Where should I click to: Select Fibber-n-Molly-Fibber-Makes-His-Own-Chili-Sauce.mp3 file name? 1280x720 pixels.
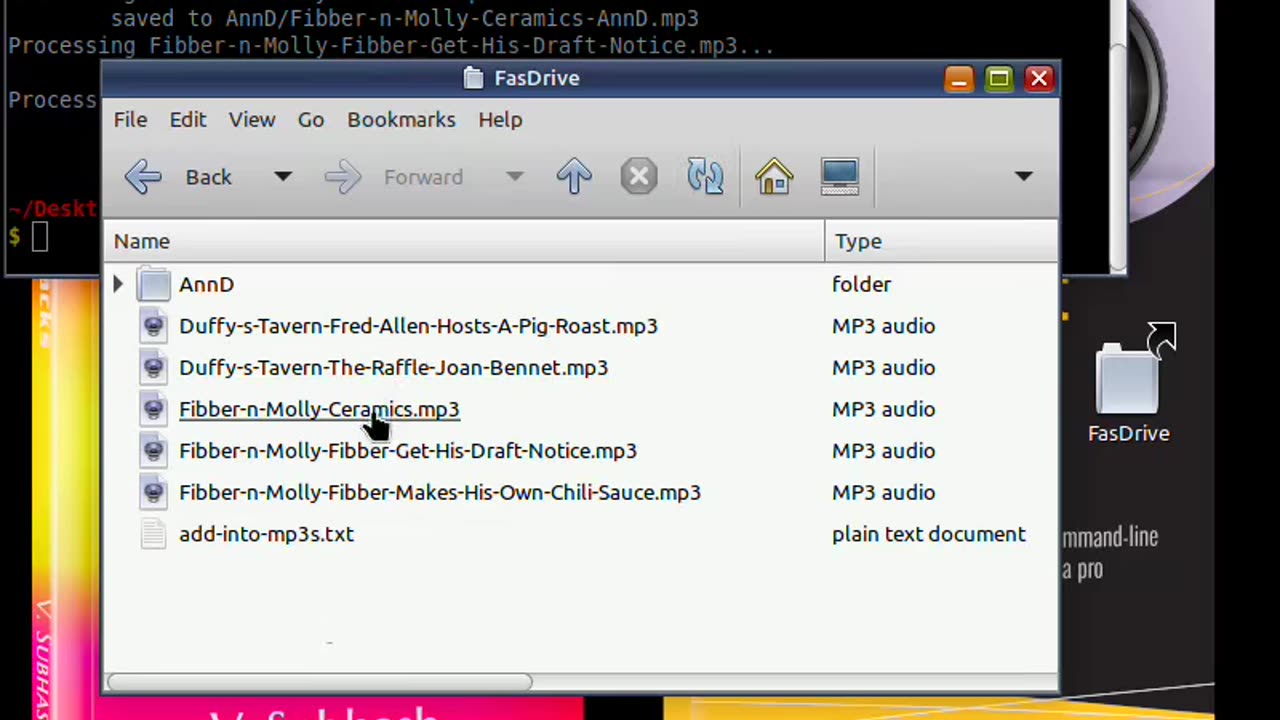(x=440, y=493)
